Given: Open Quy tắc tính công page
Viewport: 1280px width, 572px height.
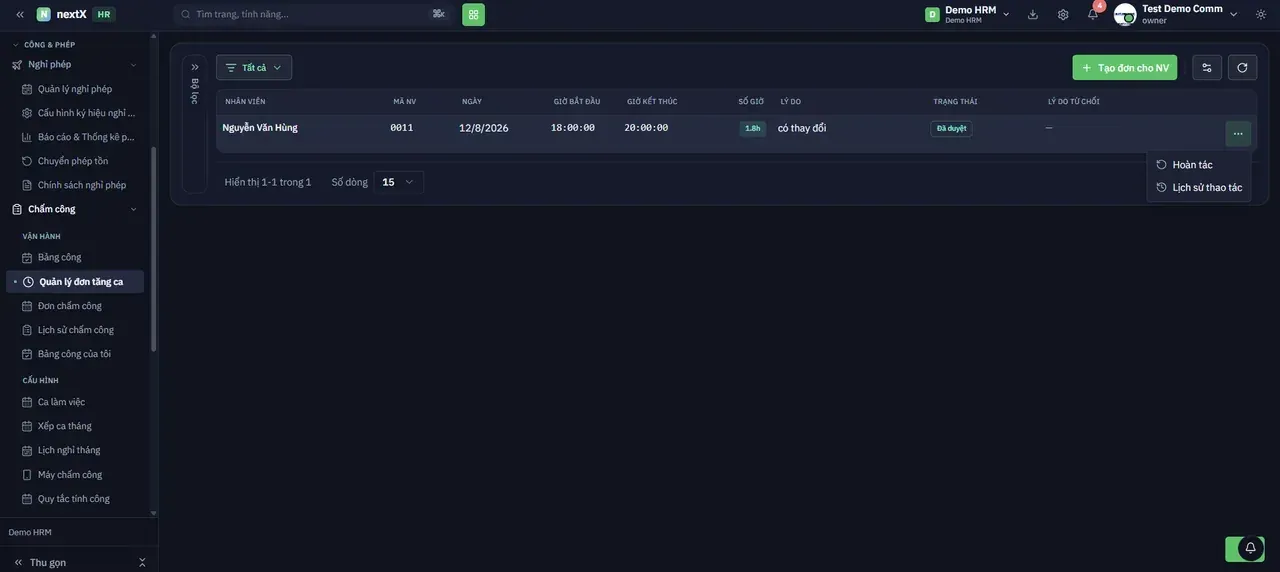Looking at the screenshot, I should click(75, 499).
